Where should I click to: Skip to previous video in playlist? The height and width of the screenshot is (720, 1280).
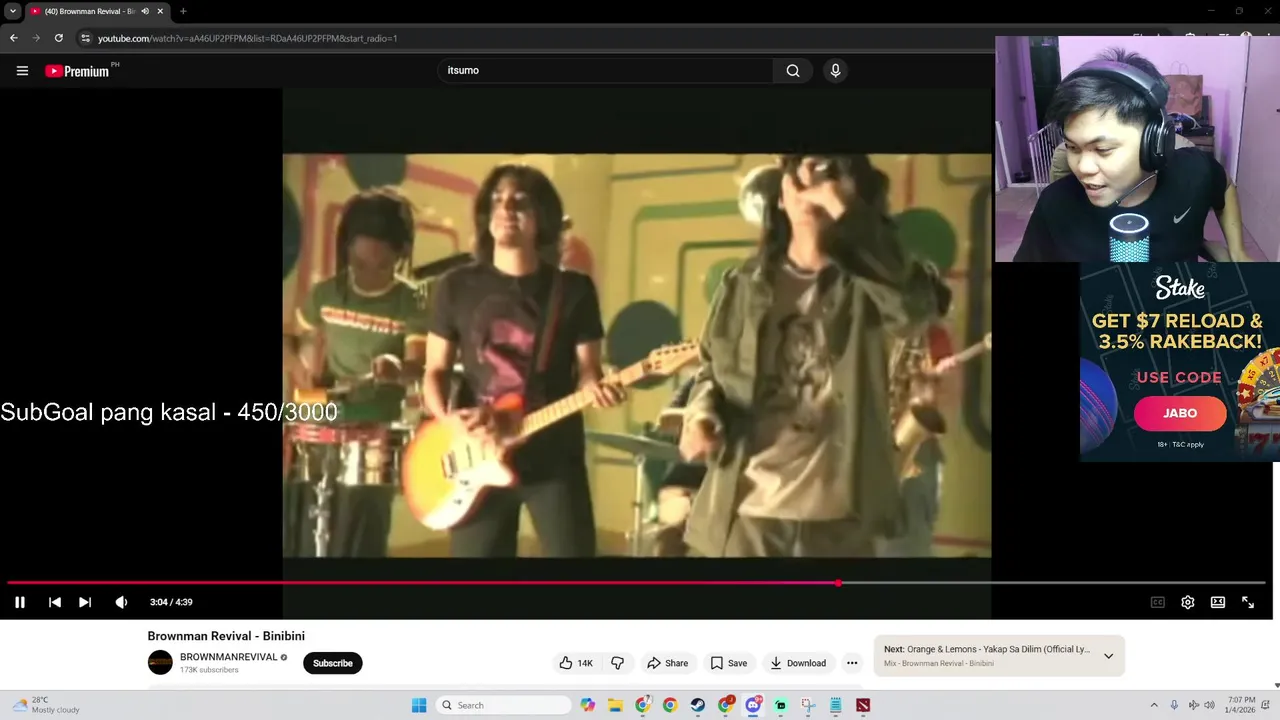click(55, 602)
